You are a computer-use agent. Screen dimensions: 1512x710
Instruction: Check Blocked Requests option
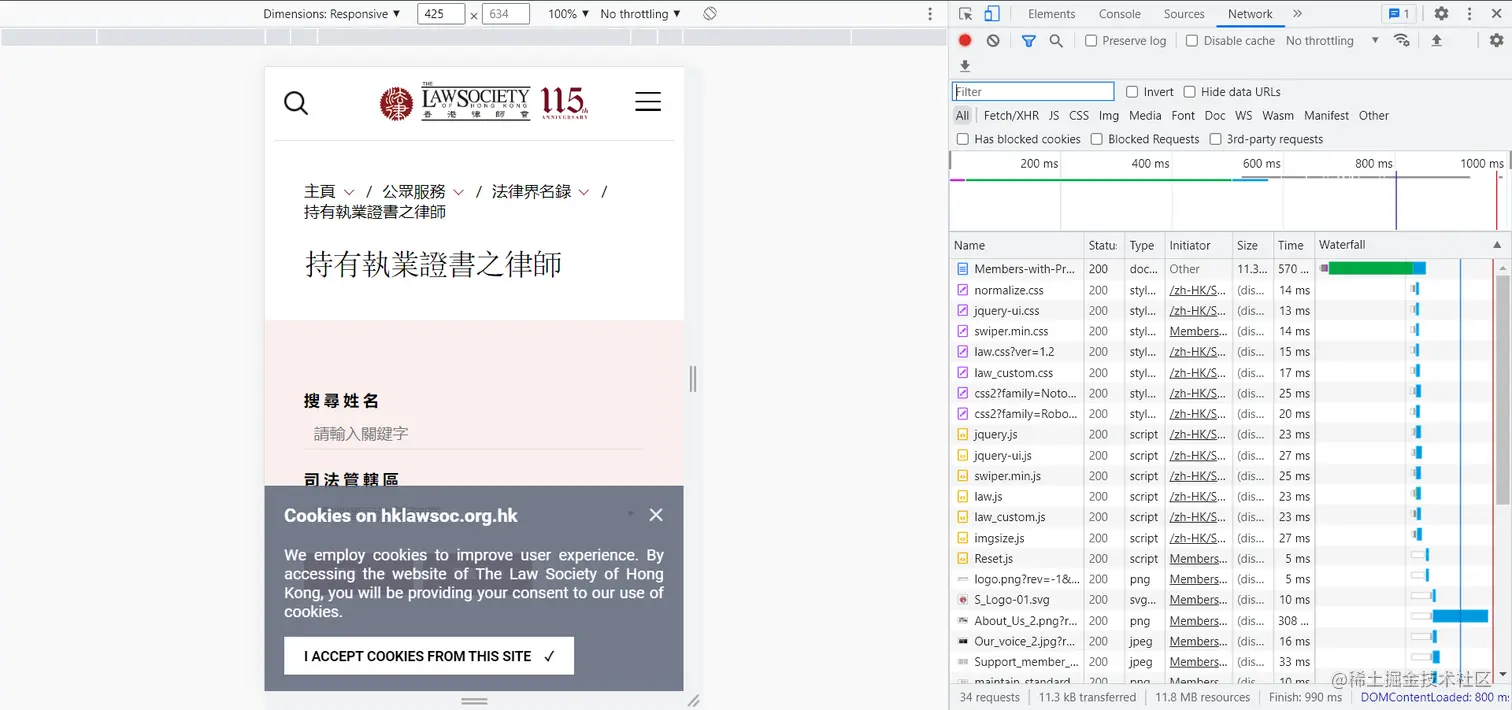coord(1097,140)
